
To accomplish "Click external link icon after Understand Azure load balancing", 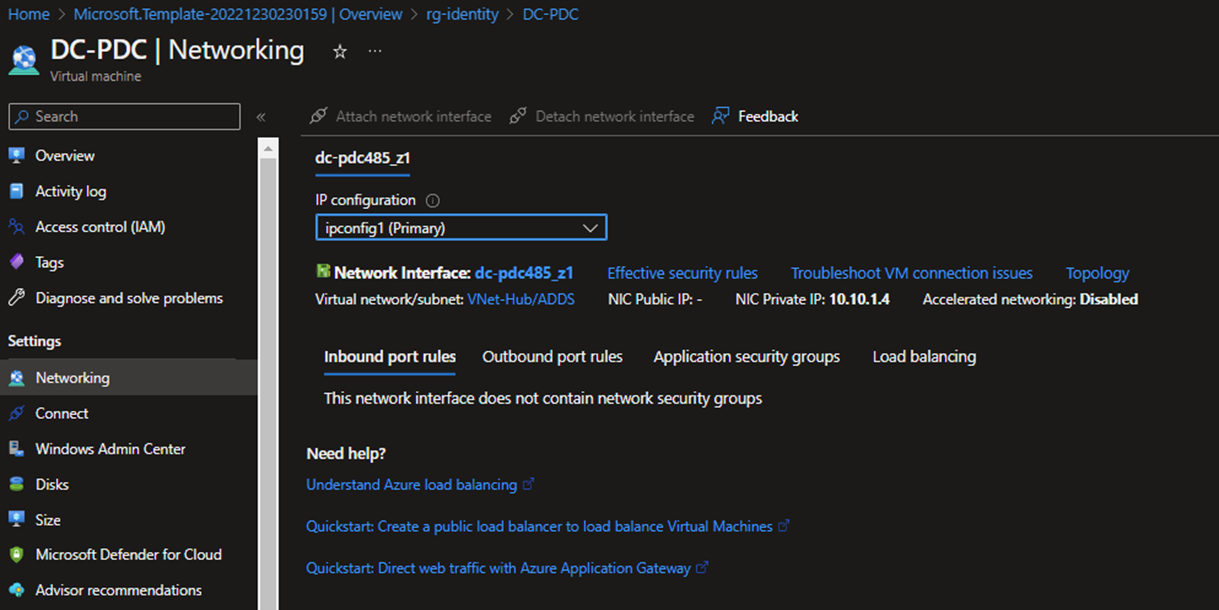I will 529,484.
